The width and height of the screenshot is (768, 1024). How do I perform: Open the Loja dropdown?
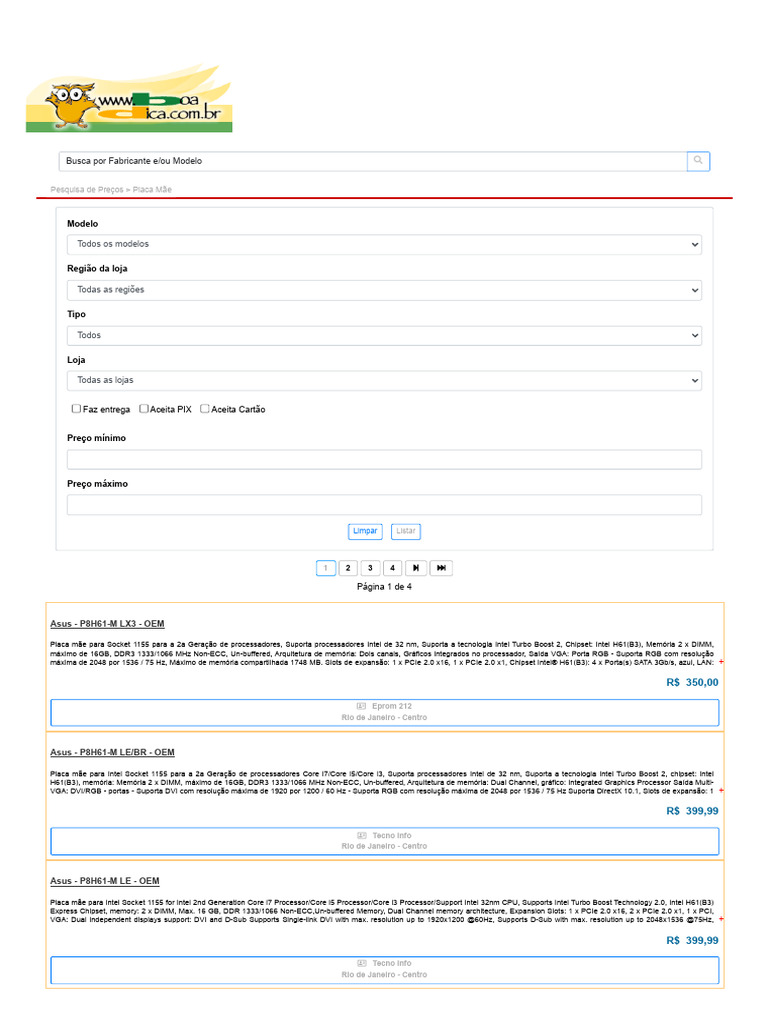coord(384,380)
